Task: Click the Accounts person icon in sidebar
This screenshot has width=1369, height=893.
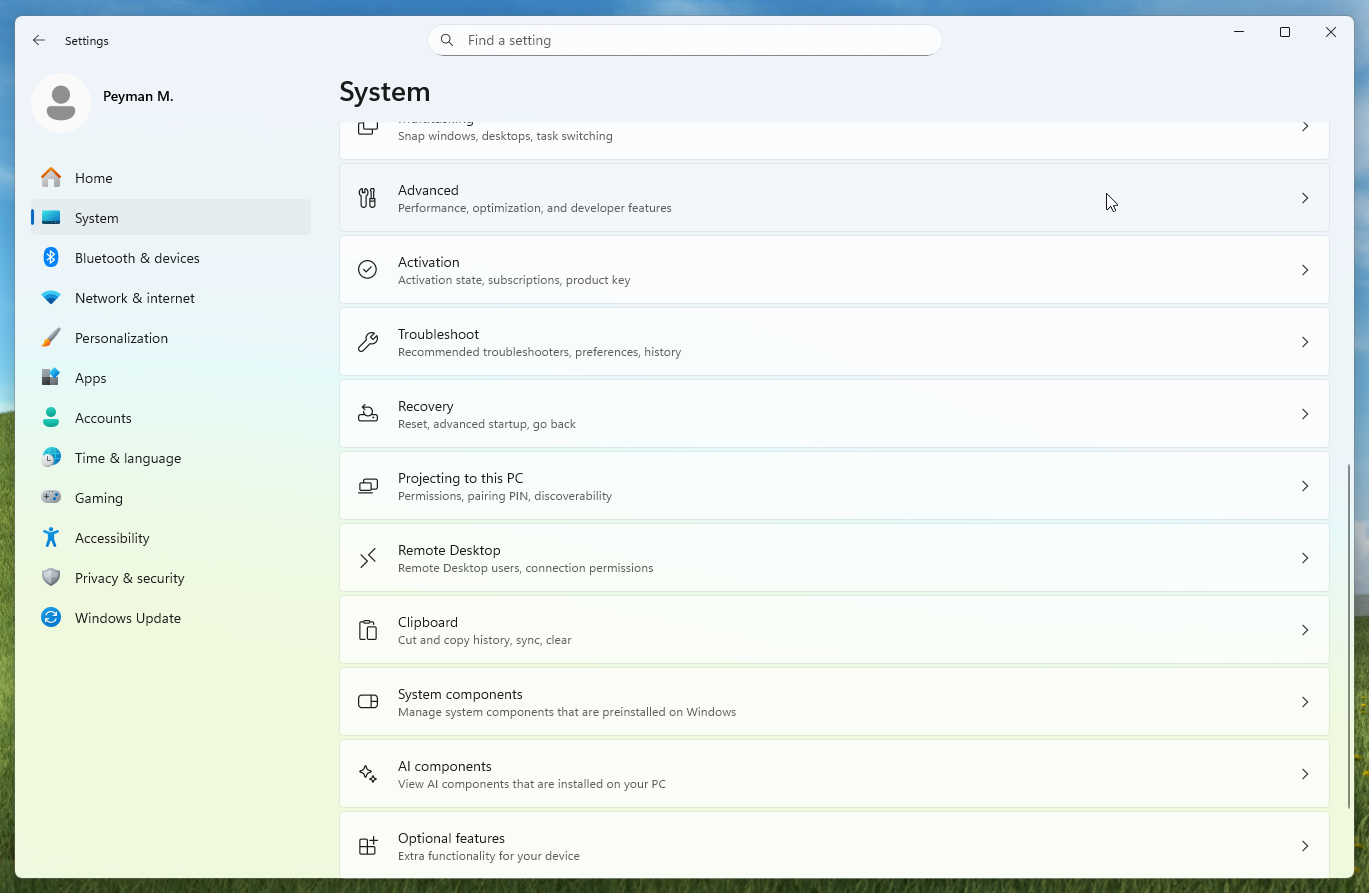Action: [51, 418]
